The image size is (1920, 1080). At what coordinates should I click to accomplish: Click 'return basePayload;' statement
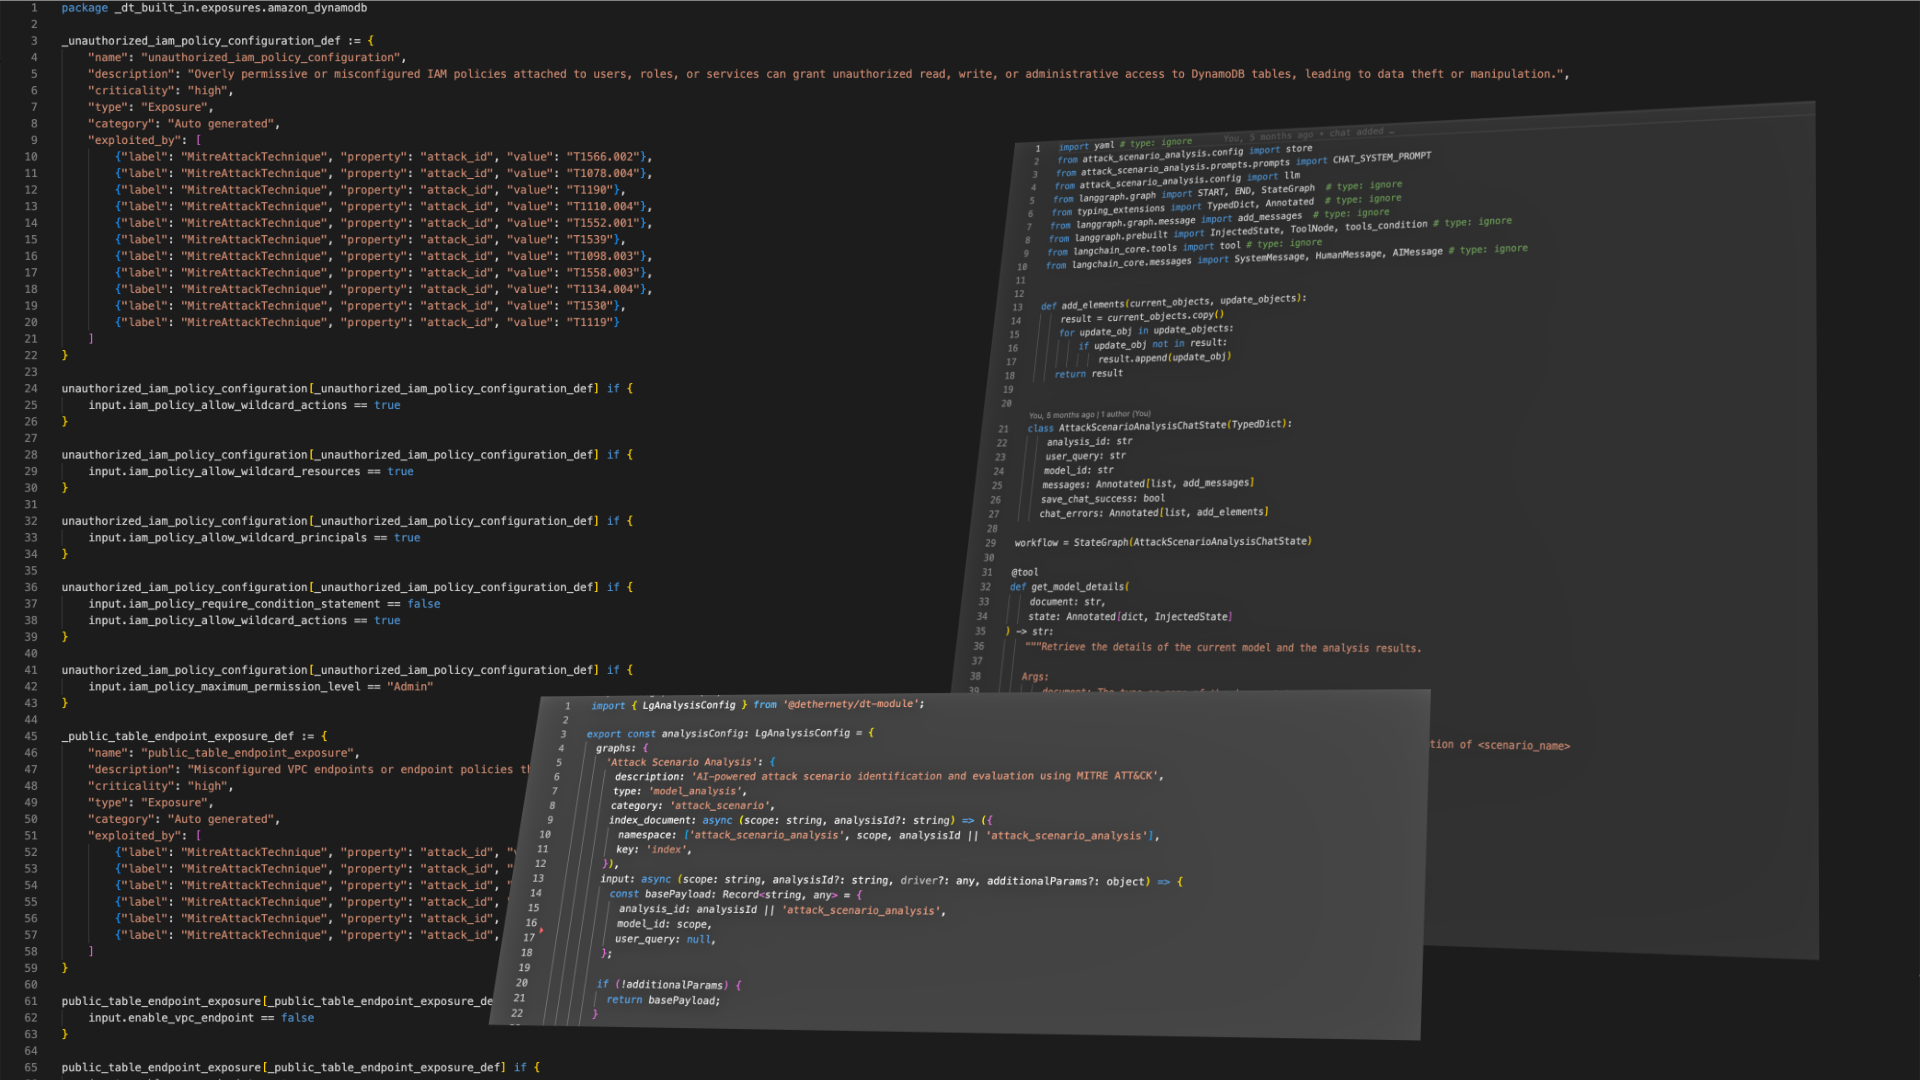(x=662, y=1000)
